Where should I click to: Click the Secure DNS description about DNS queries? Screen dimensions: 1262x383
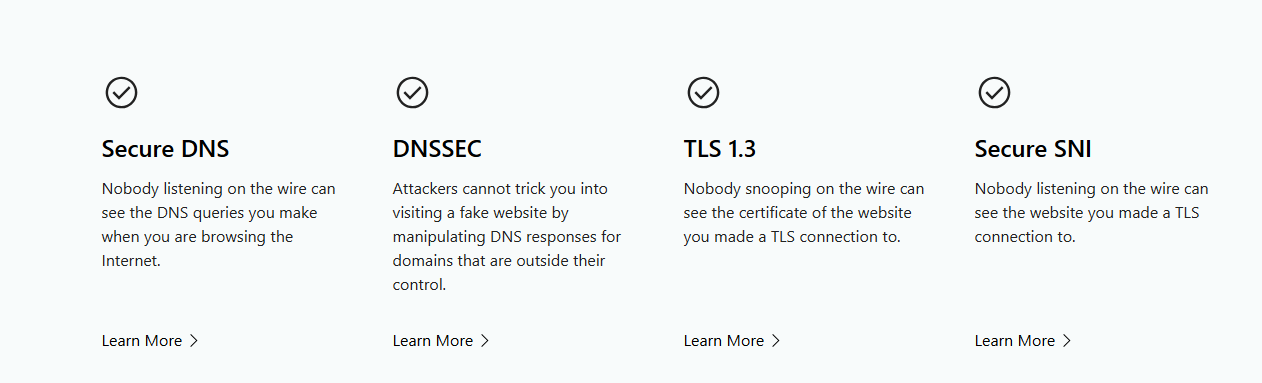click(219, 225)
